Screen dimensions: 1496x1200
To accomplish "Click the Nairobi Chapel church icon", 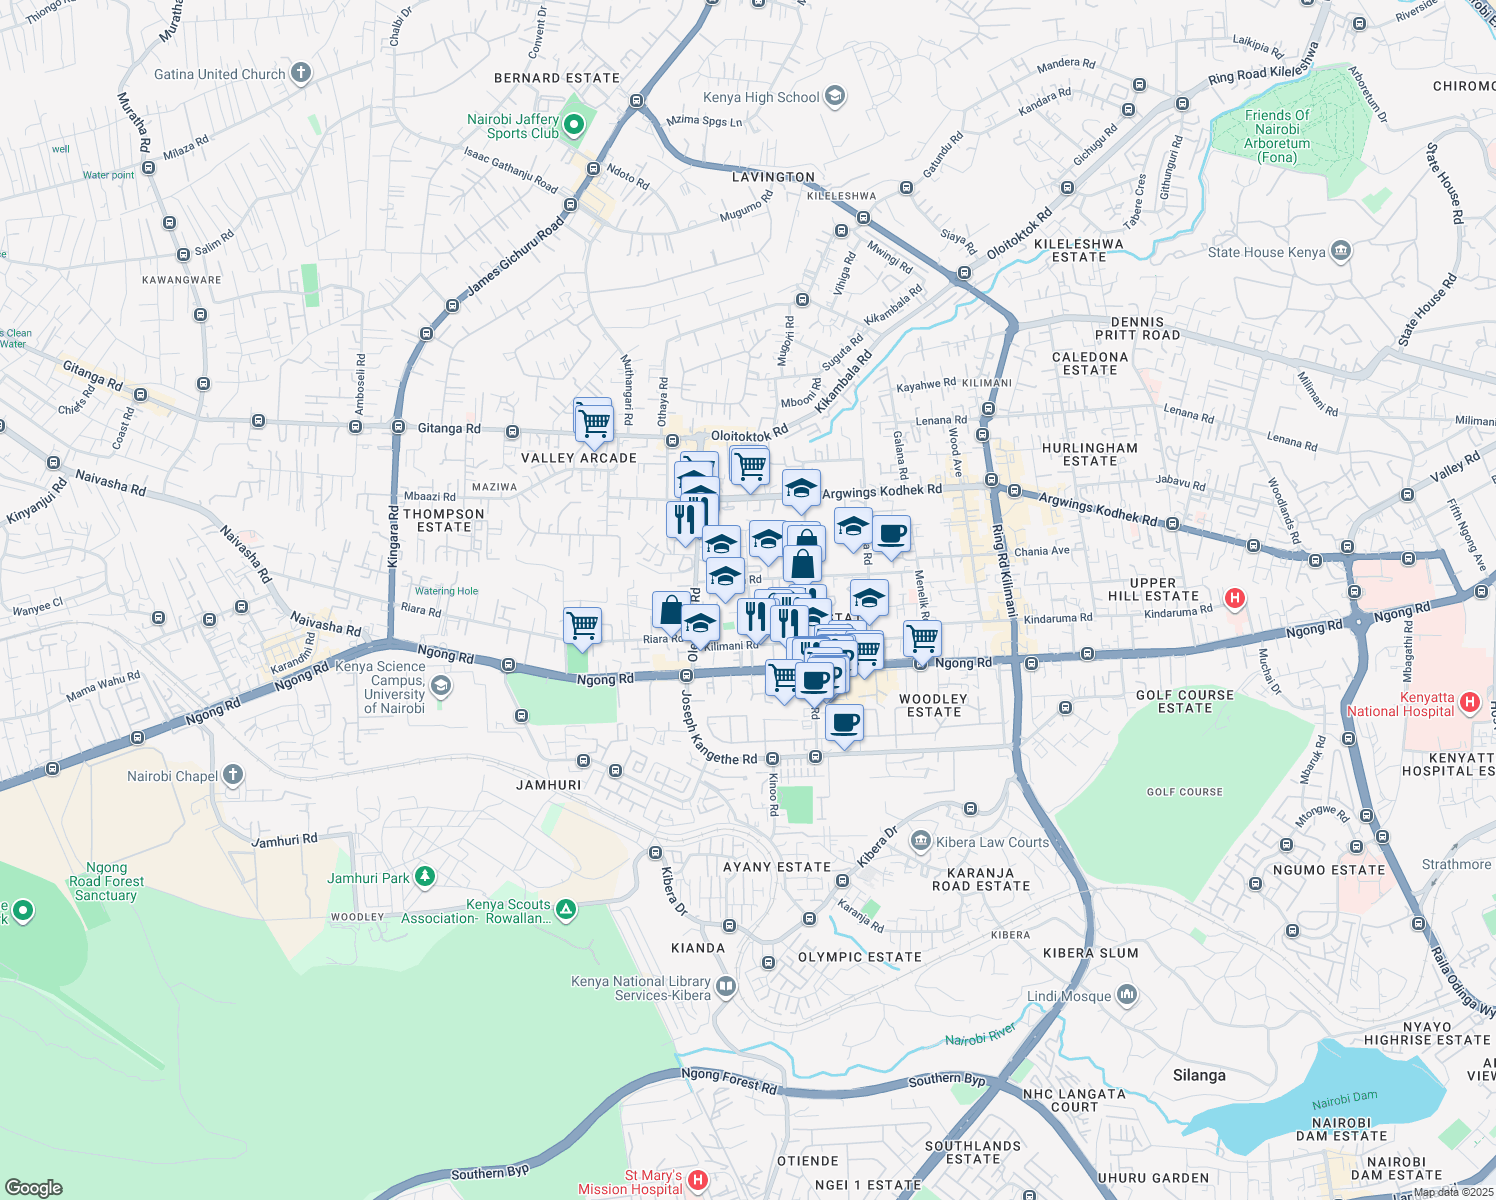I will 232,774.
